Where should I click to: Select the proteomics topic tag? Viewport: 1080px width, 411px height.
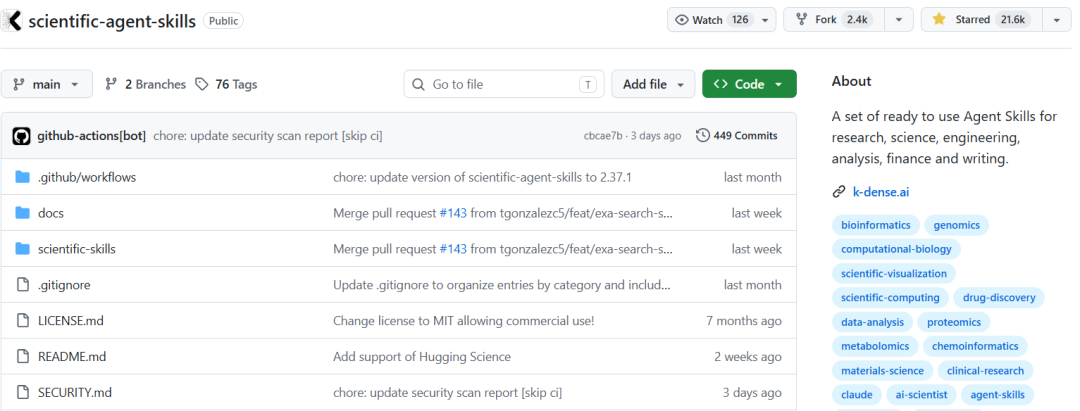954,322
